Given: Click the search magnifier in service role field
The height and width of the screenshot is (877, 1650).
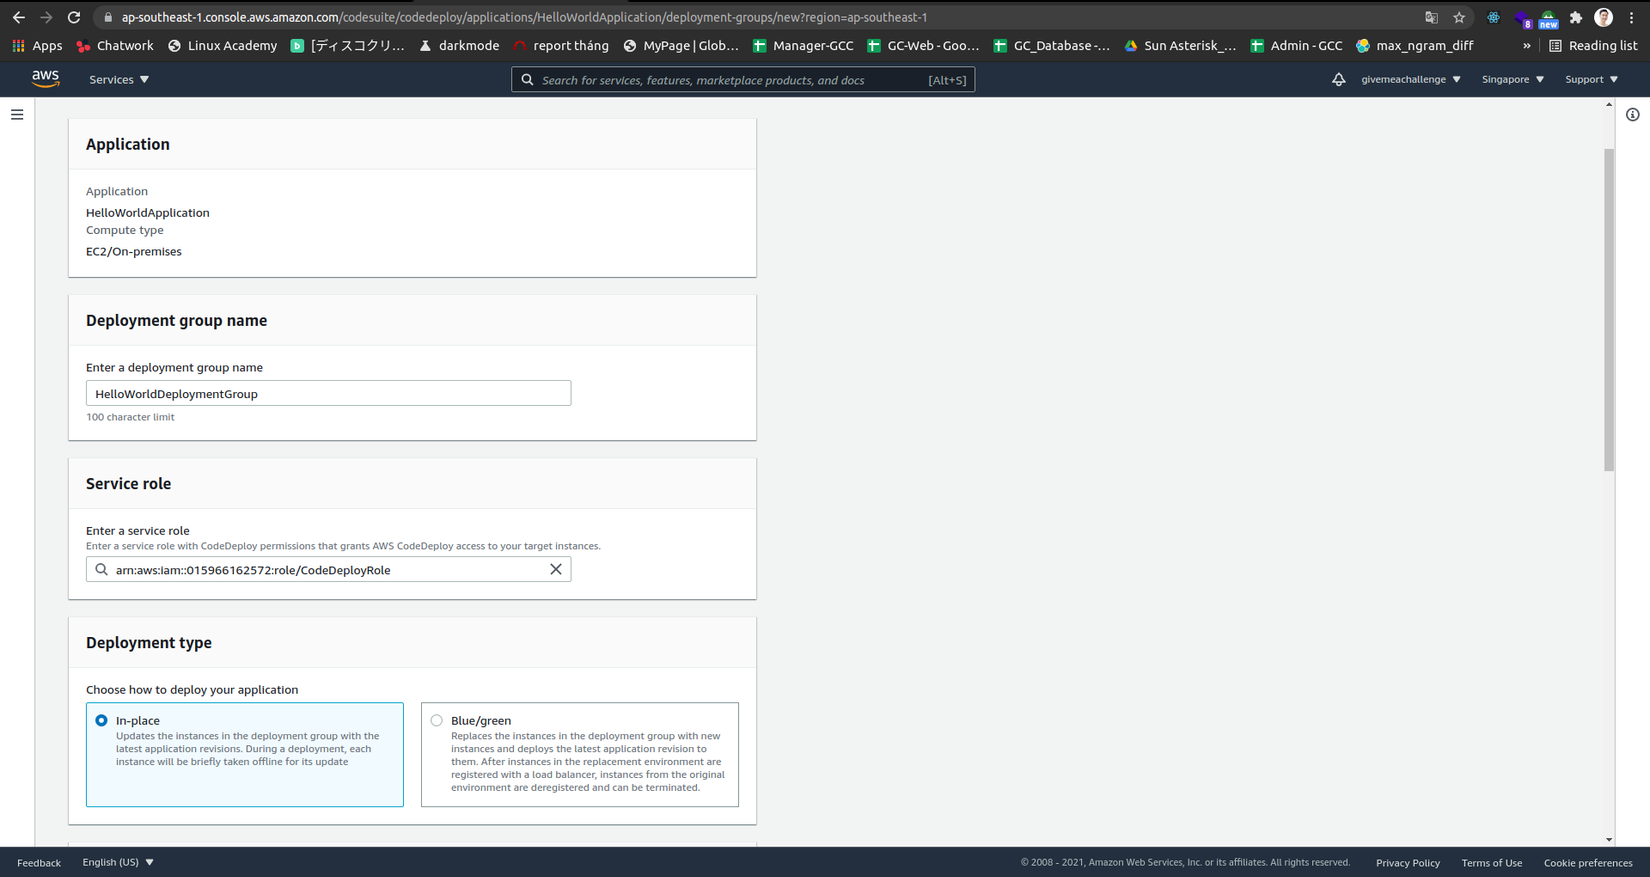Looking at the screenshot, I should [101, 569].
